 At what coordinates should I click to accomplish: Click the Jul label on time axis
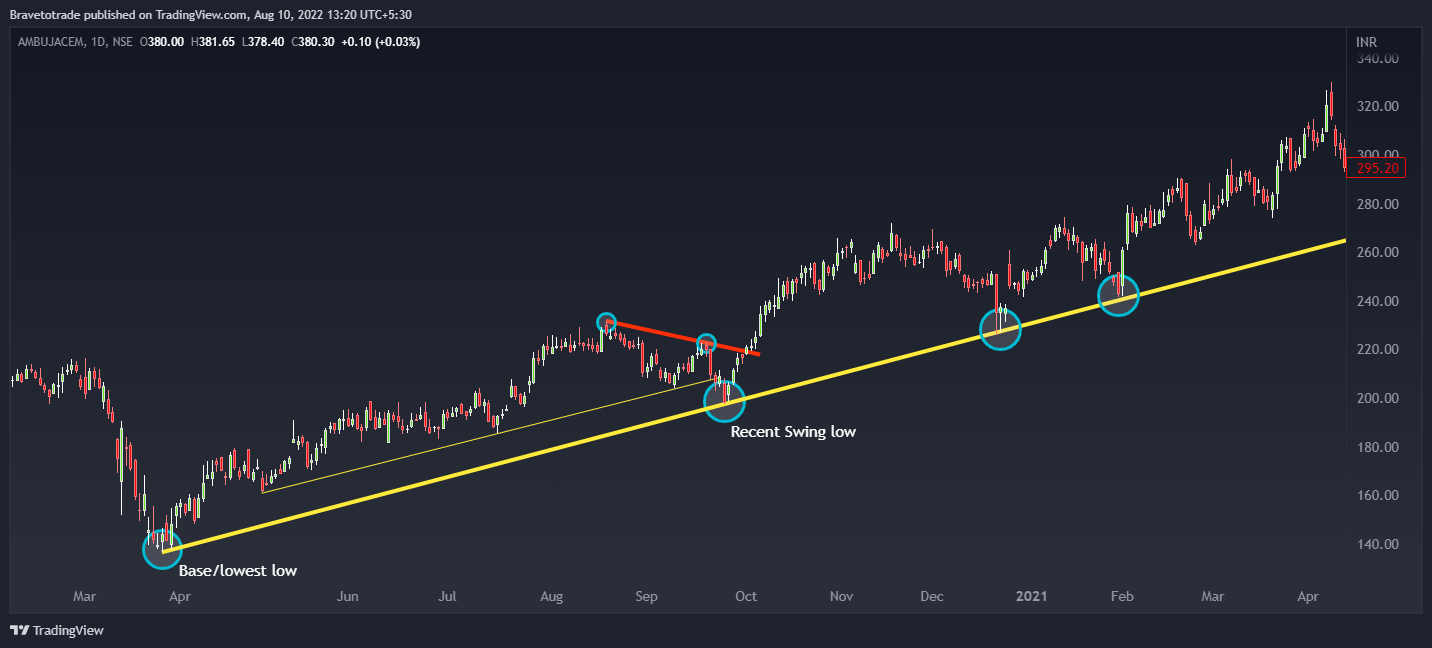pos(448,597)
